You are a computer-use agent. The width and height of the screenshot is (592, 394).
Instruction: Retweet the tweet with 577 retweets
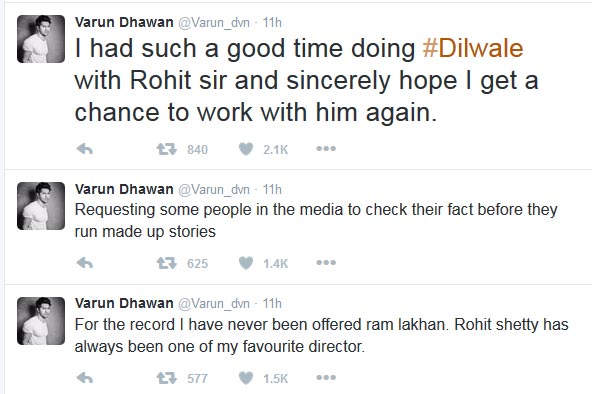pyautogui.click(x=166, y=378)
